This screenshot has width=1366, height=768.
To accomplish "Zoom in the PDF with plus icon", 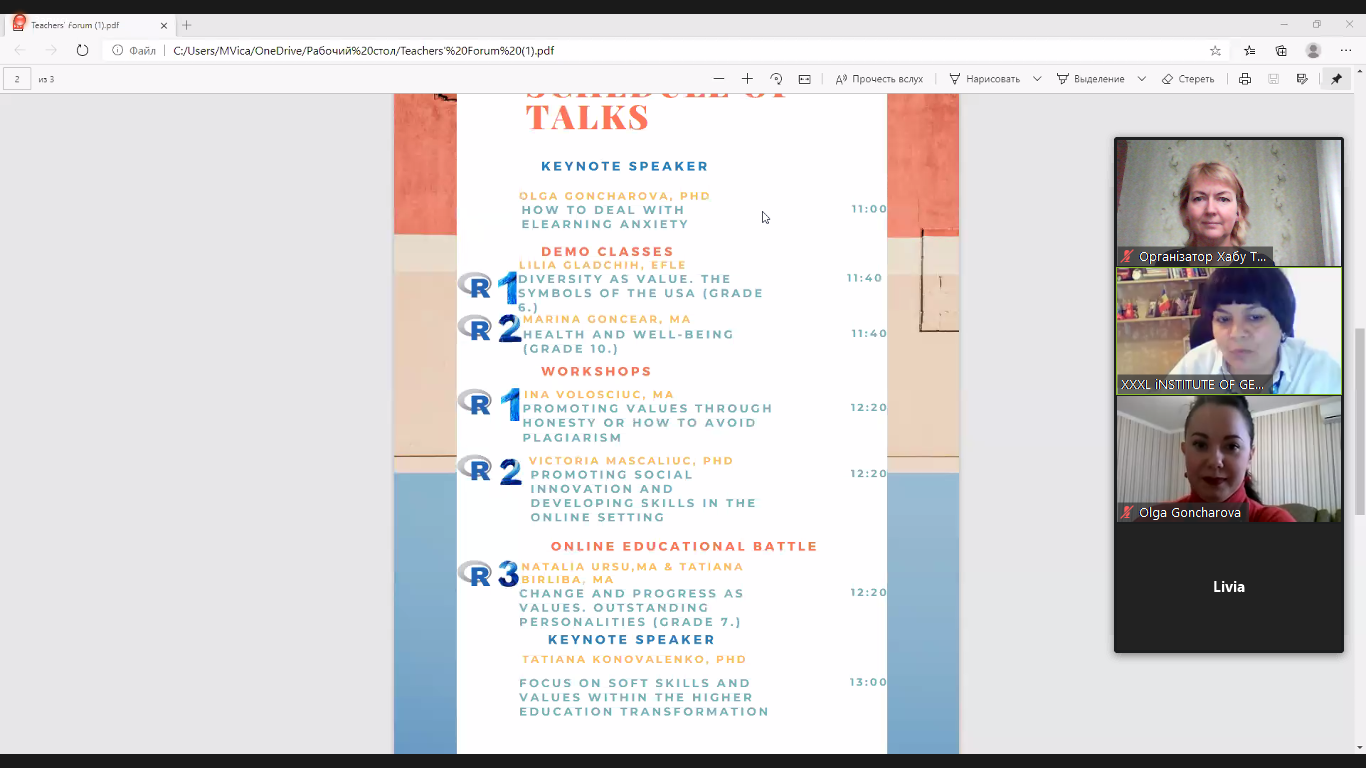I will click(747, 79).
